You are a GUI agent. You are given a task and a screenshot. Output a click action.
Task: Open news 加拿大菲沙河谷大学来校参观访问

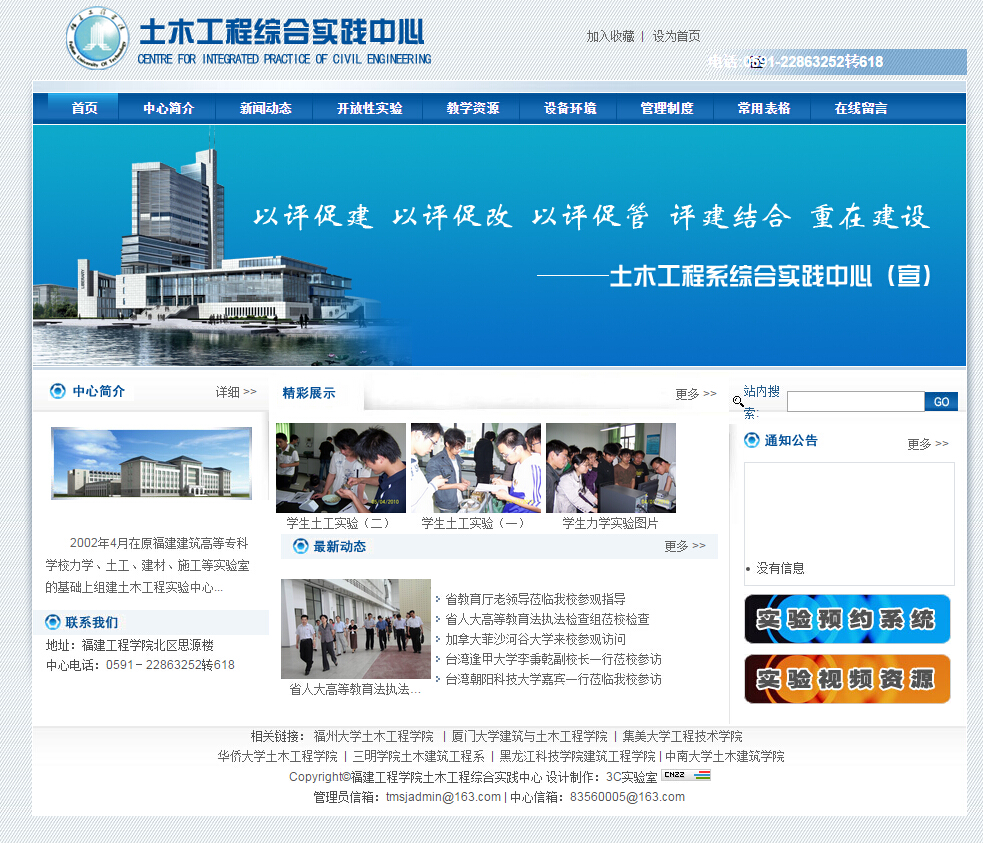(x=535, y=639)
